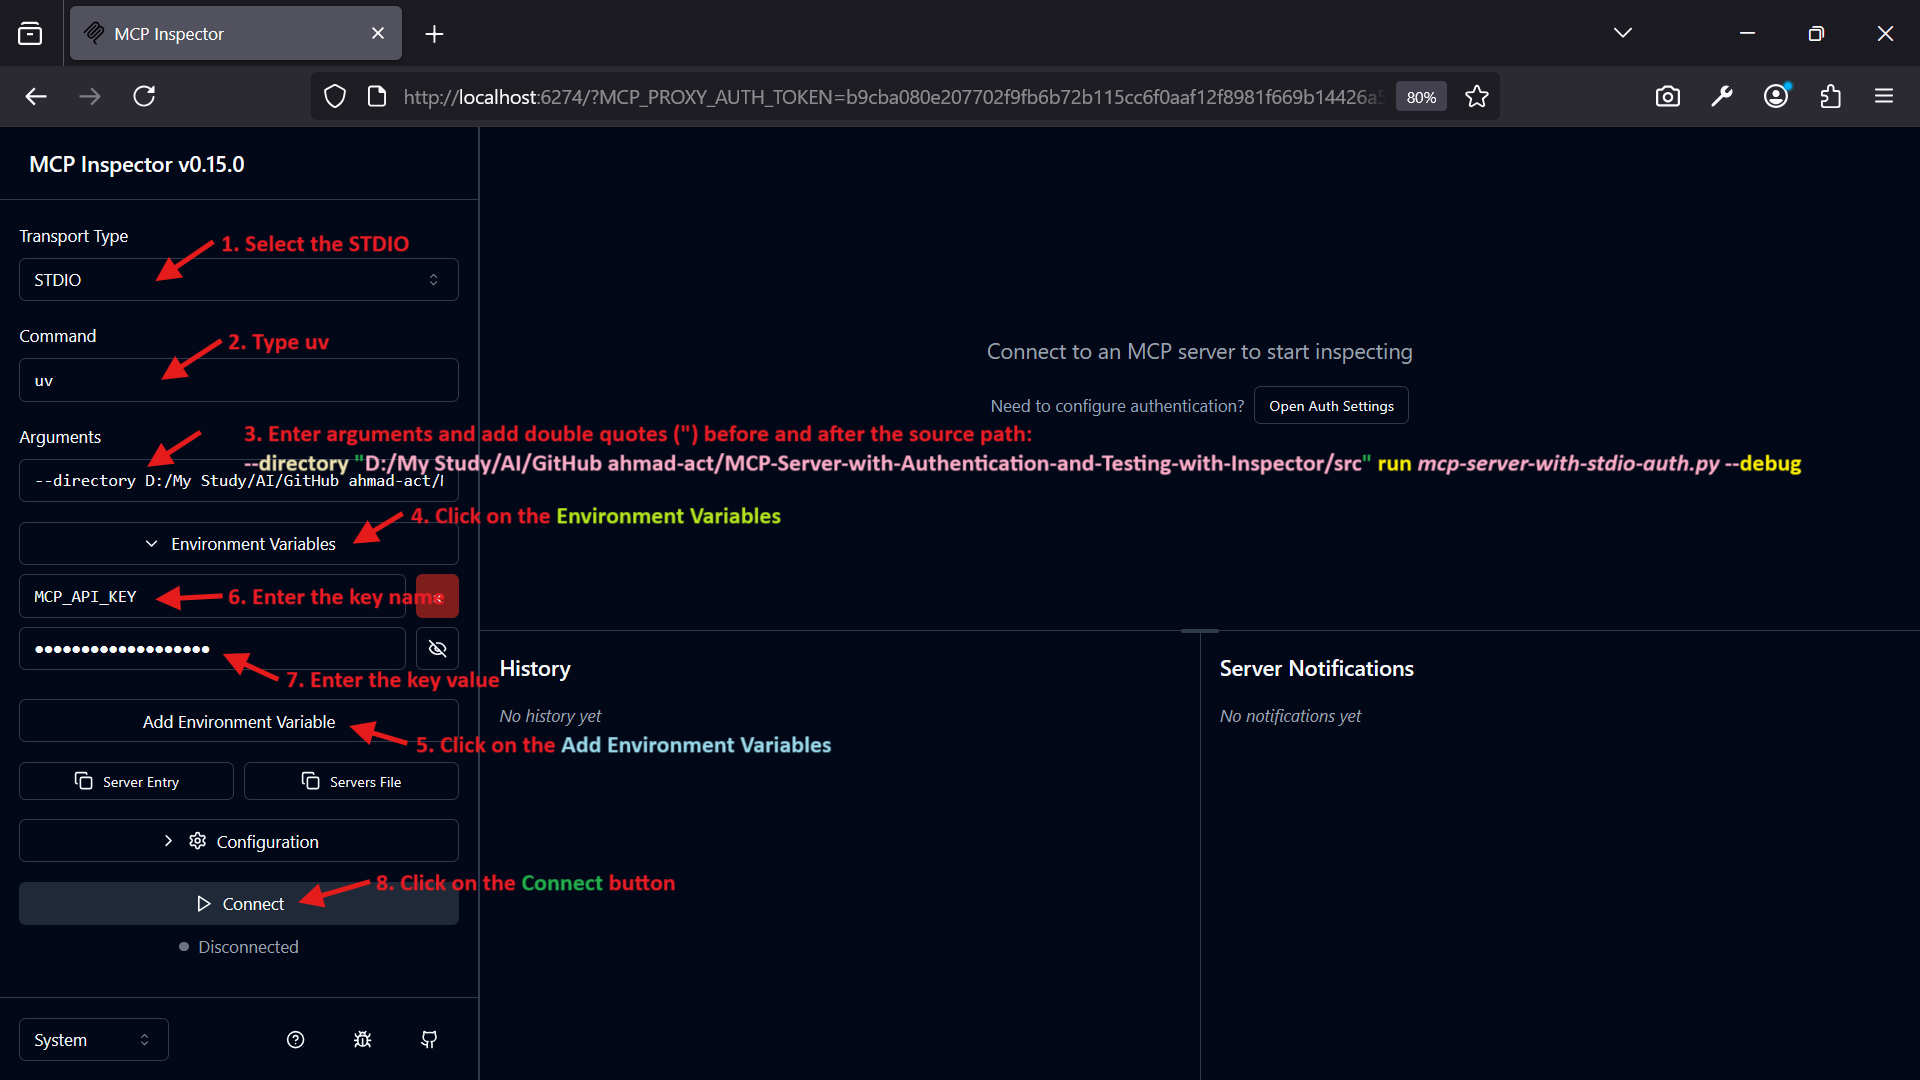Click the MCP_API_KEY name field
The image size is (1920, 1080).
coord(212,597)
